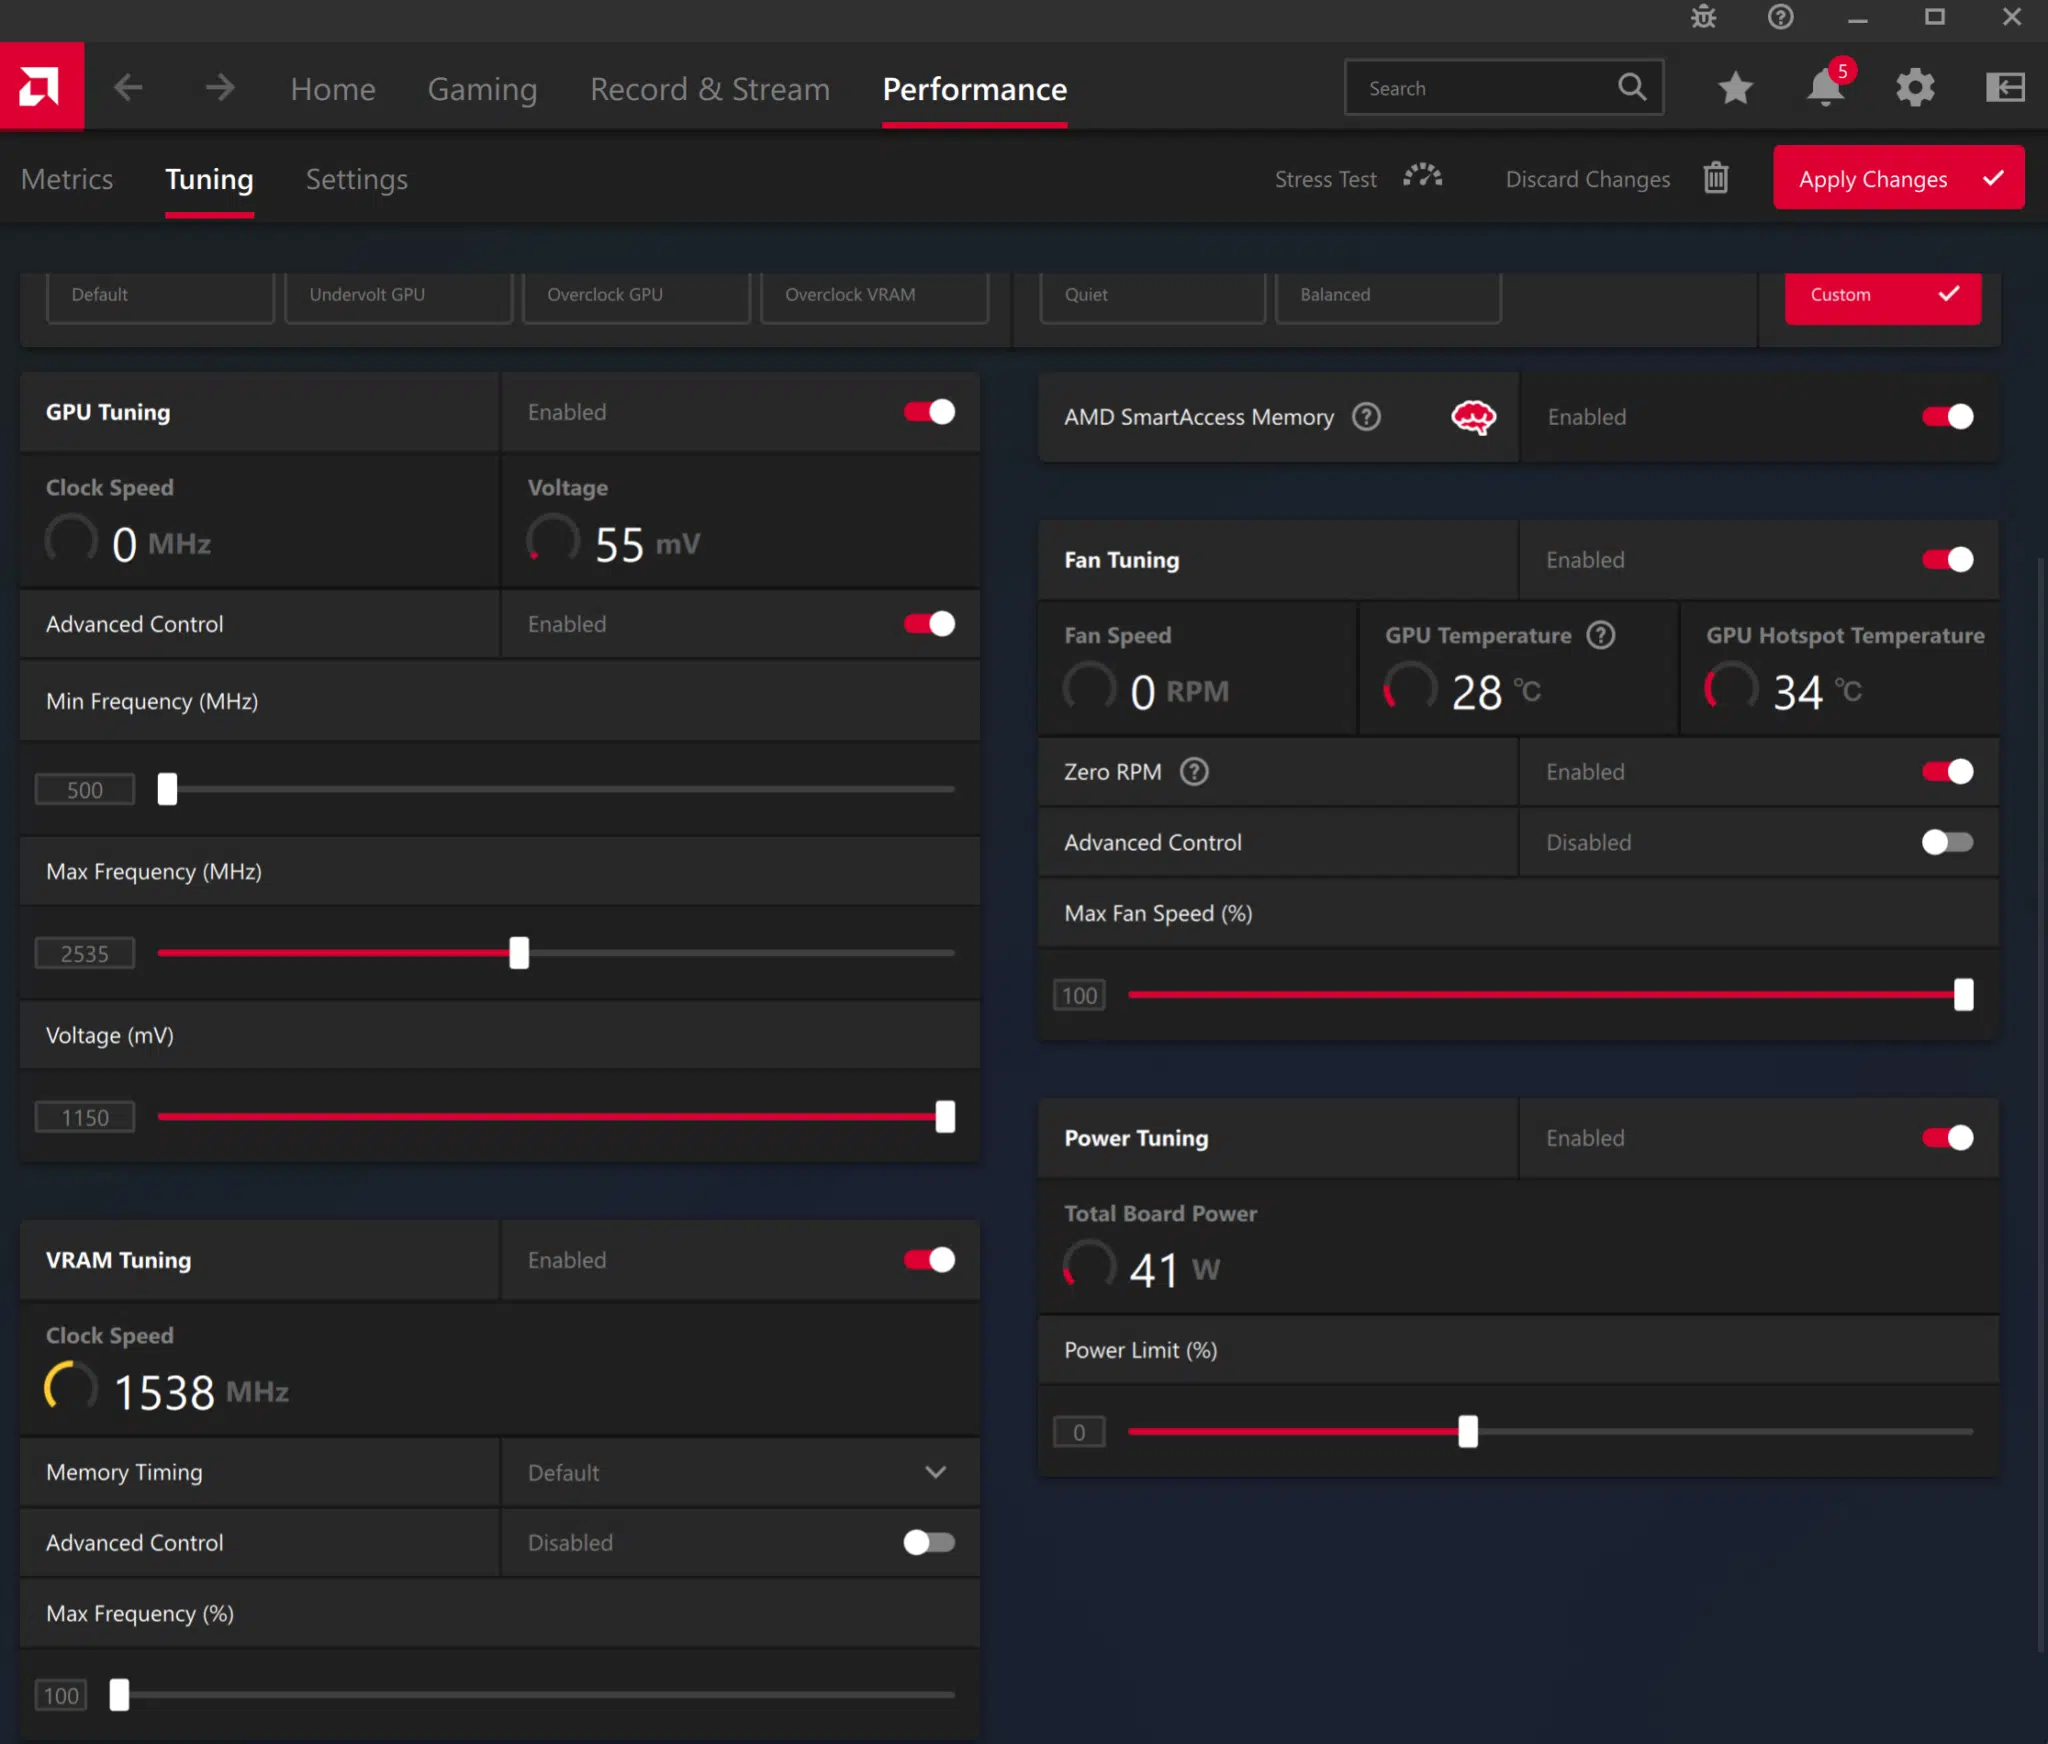This screenshot has width=2048, height=1744.
Task: Select Balanced preset
Action: pos(1388,296)
